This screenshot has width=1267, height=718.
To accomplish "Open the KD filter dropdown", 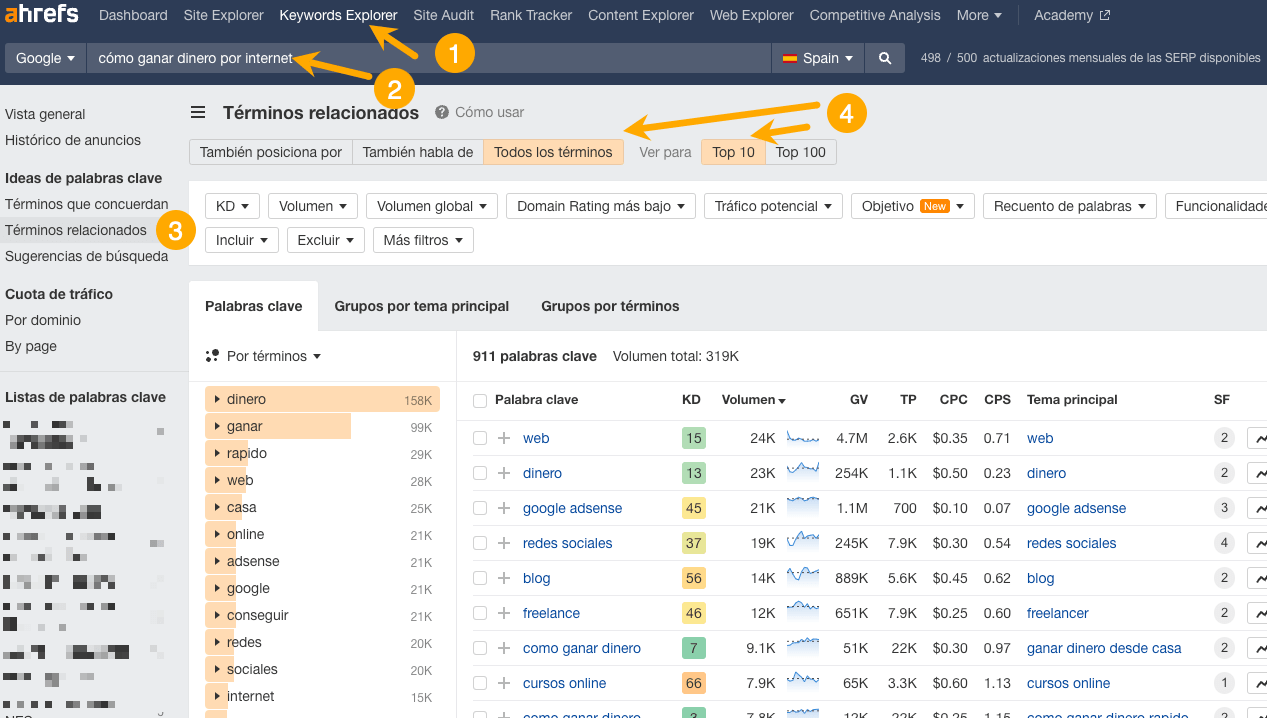I will (231, 204).
